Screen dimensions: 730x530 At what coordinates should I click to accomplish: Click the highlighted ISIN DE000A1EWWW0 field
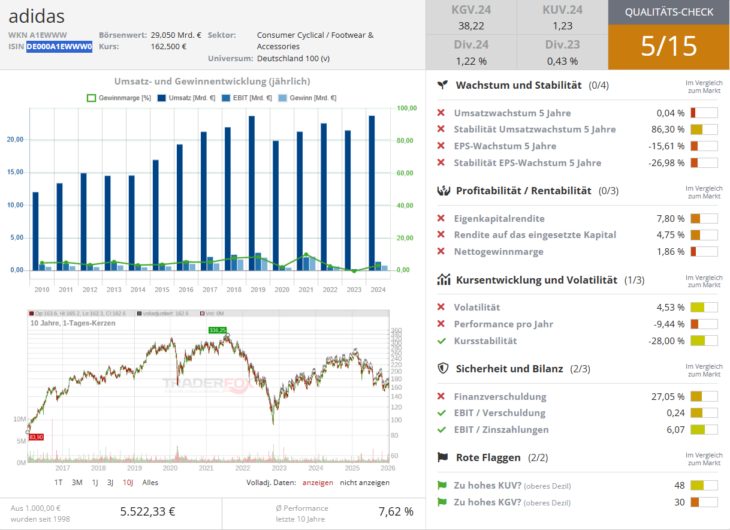(x=59, y=46)
